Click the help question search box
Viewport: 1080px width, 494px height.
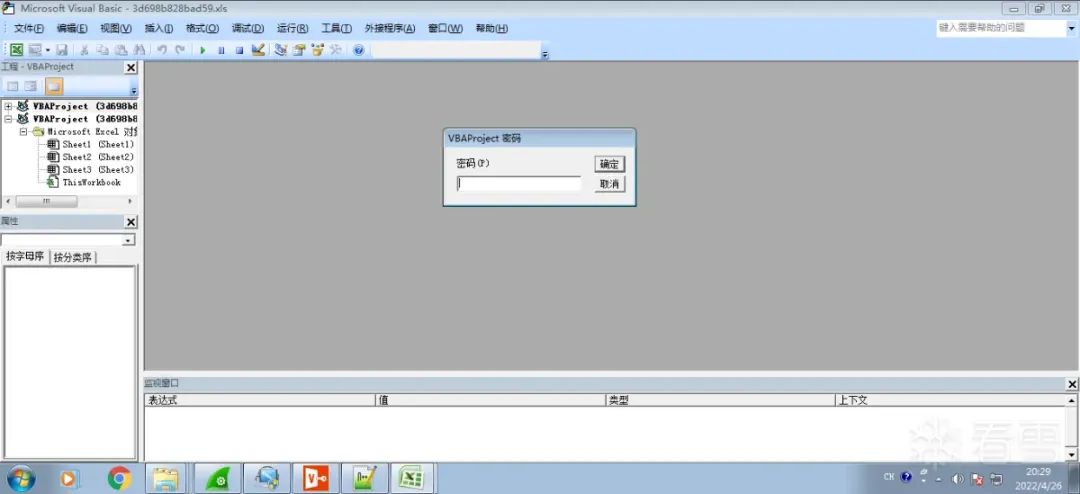pos(1001,28)
